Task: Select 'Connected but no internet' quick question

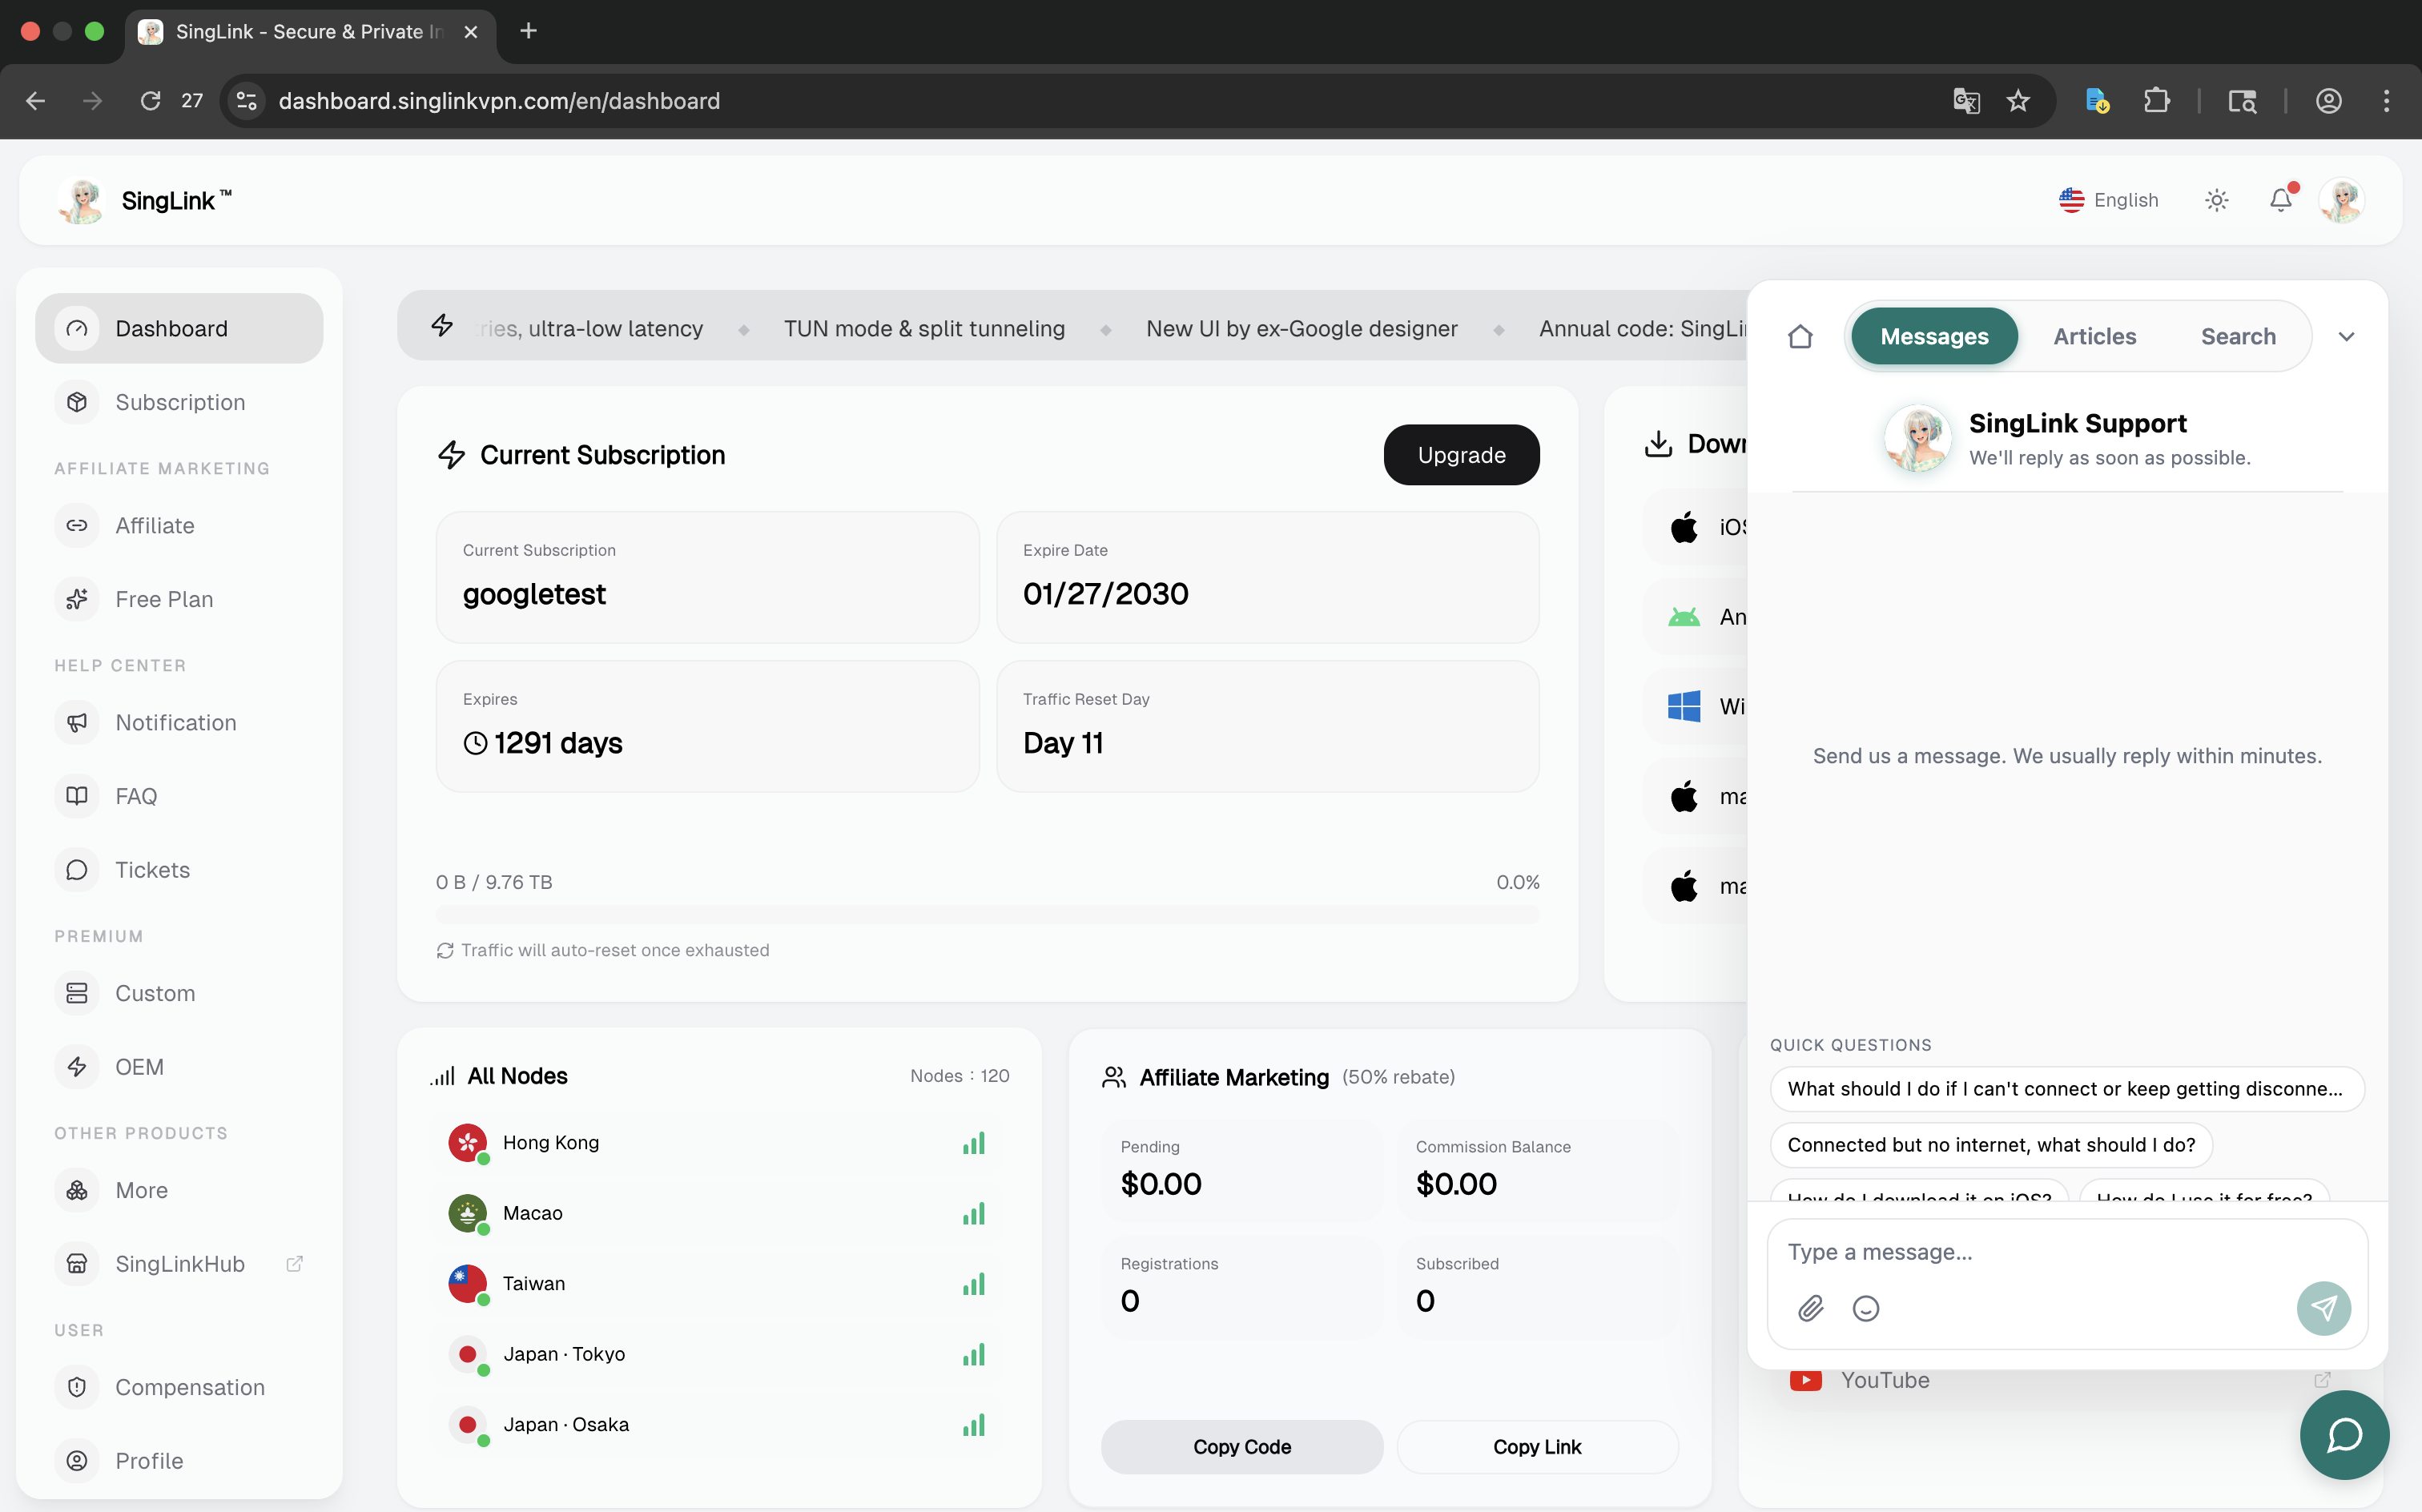Action: (1990, 1145)
